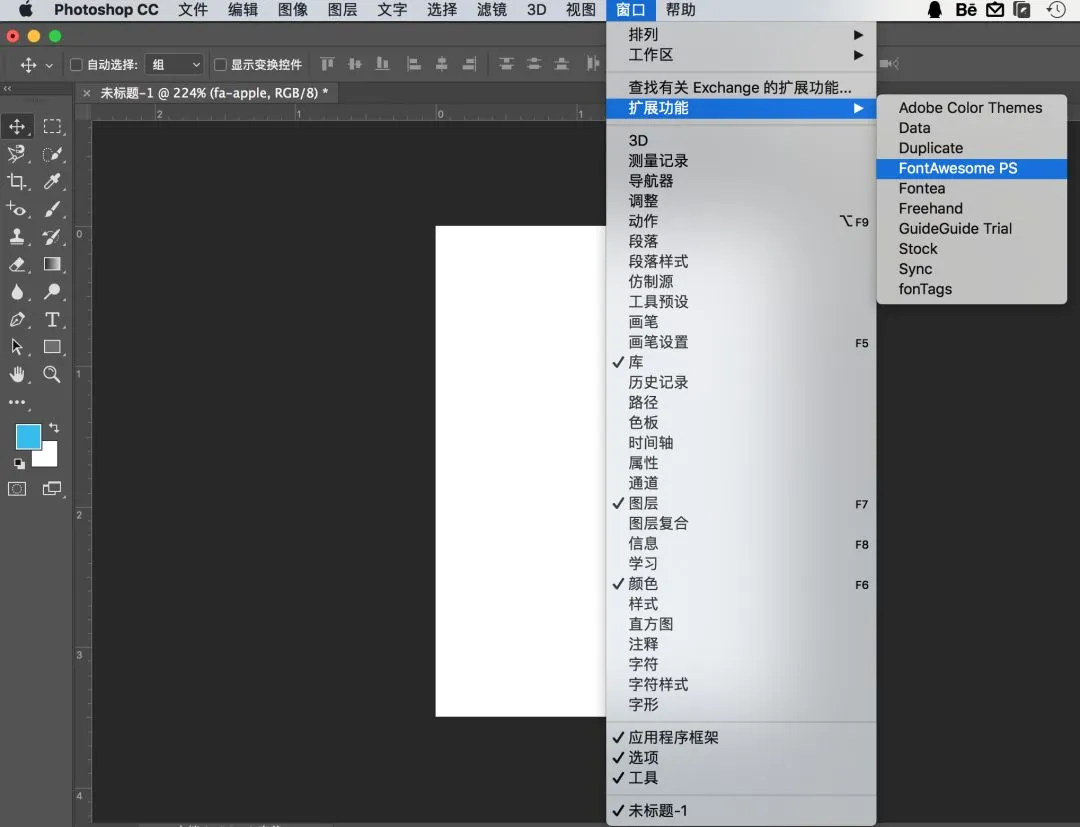1080x827 pixels.
Task: Toggle Quick Mask mode icon
Action: coord(17,489)
